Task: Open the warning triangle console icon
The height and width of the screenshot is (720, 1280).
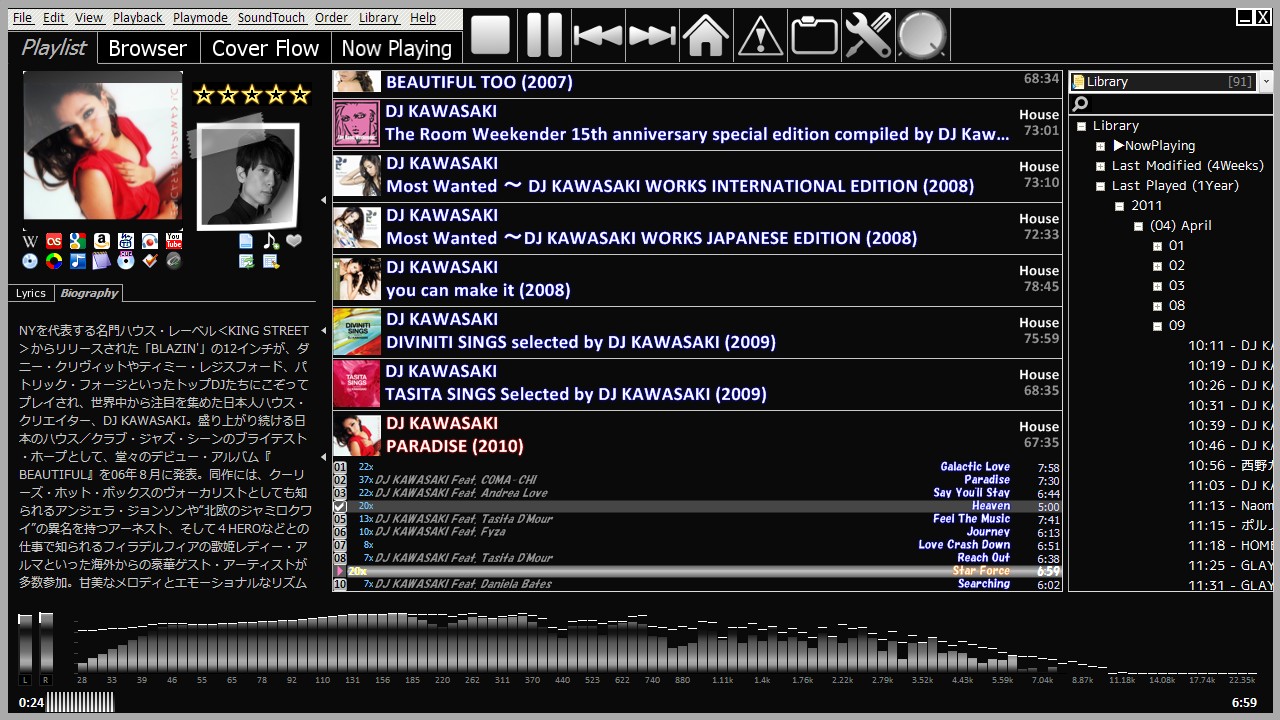Action: 760,35
